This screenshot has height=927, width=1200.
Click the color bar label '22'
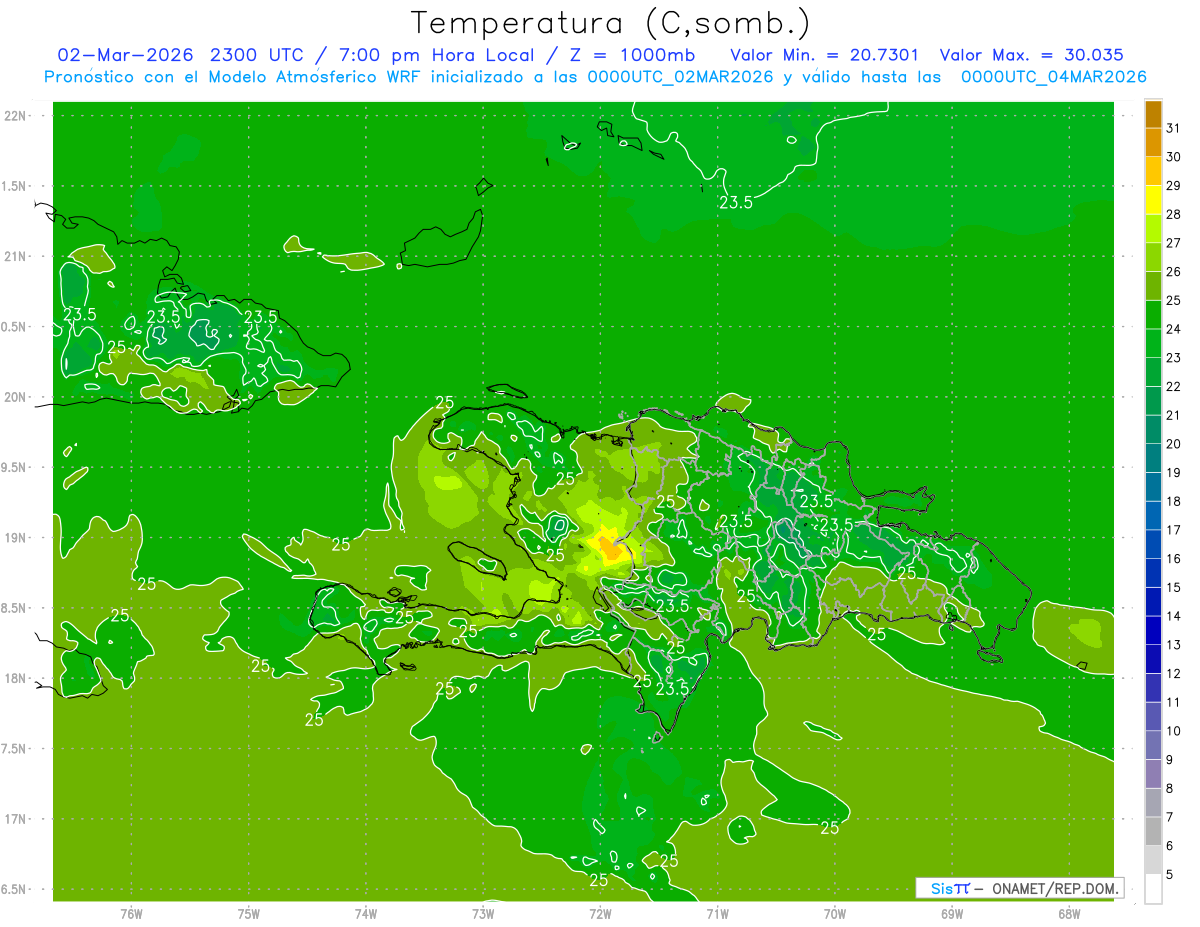coord(1174,387)
